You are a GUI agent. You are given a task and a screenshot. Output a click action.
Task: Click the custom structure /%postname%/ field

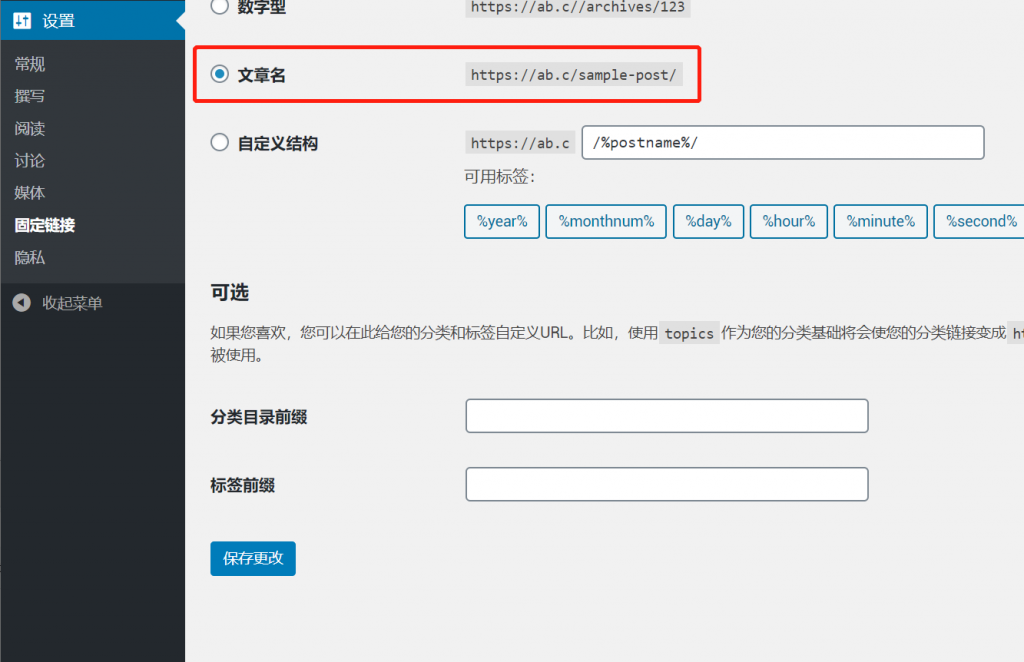pyautogui.click(x=782, y=143)
